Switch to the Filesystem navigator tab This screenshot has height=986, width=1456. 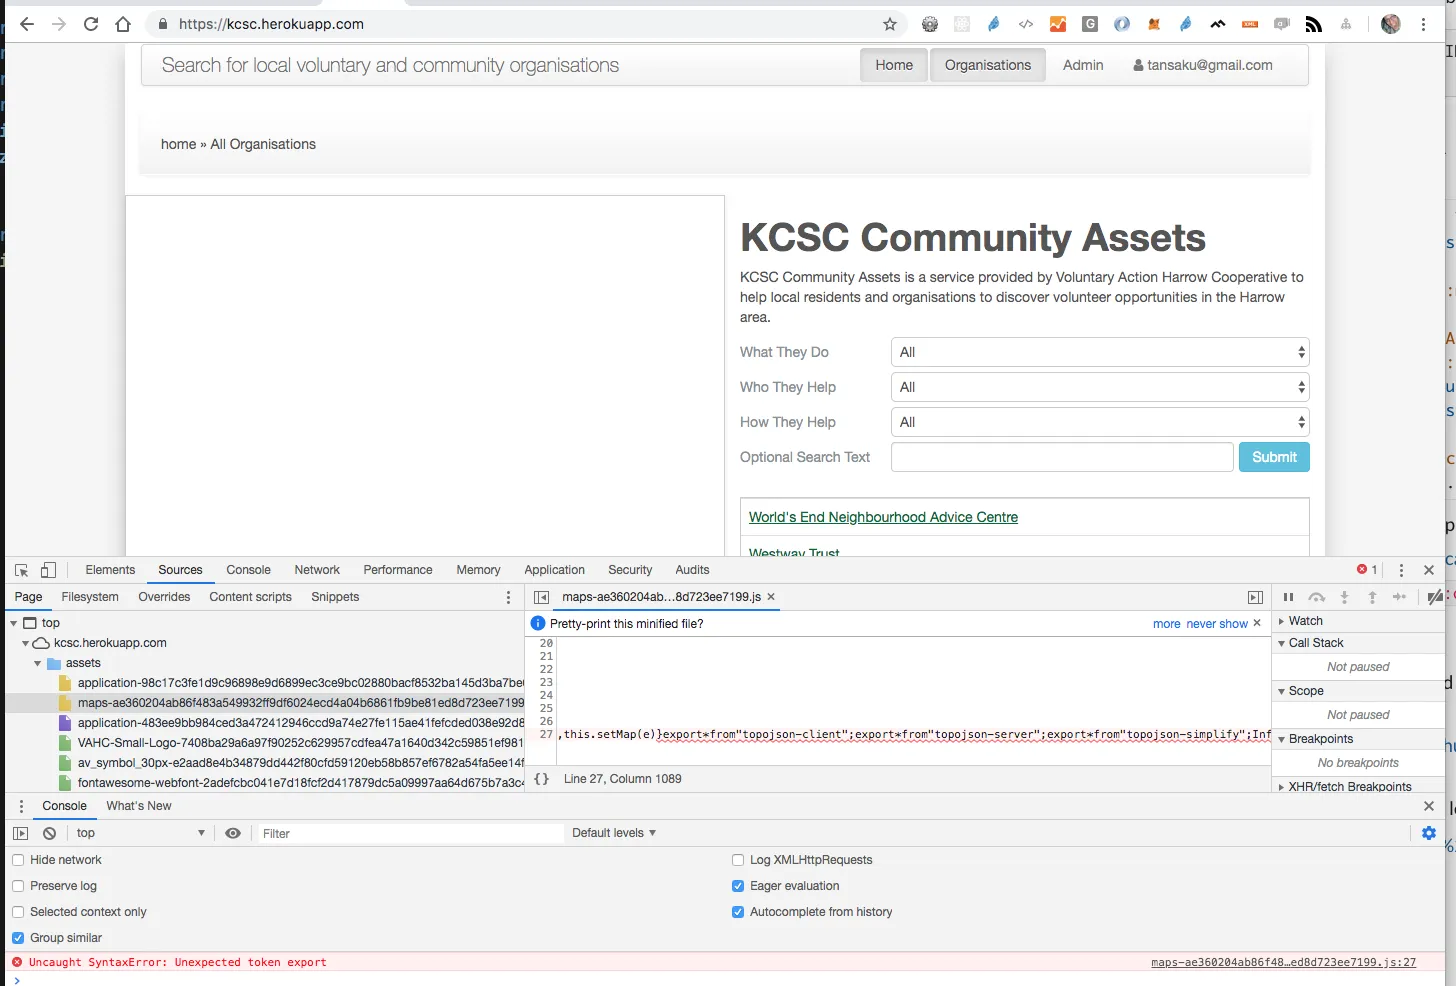pos(90,597)
